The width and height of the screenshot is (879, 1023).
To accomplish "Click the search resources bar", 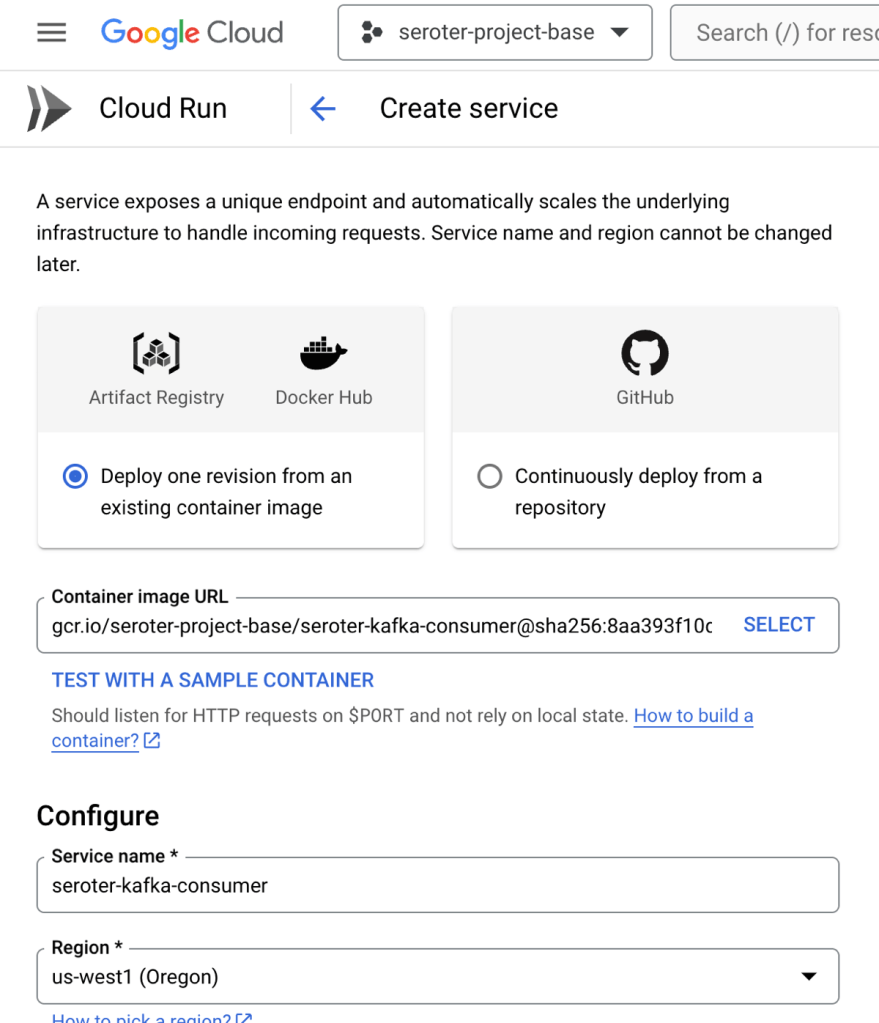I will tap(775, 33).
